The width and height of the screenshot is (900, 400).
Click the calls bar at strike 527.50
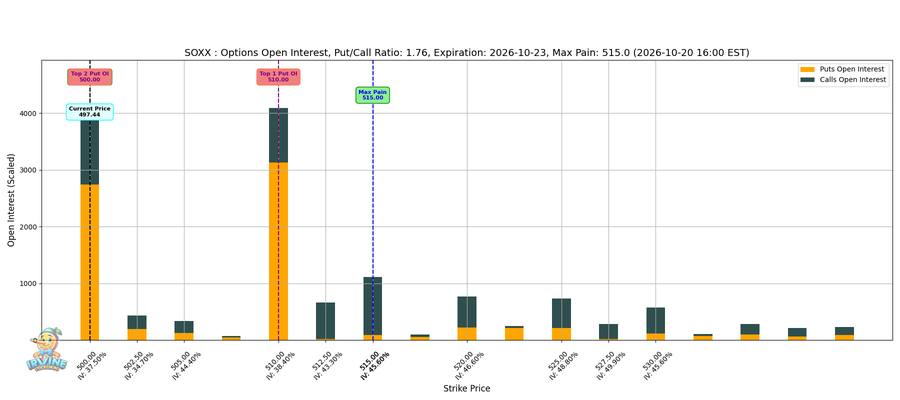[608, 331]
